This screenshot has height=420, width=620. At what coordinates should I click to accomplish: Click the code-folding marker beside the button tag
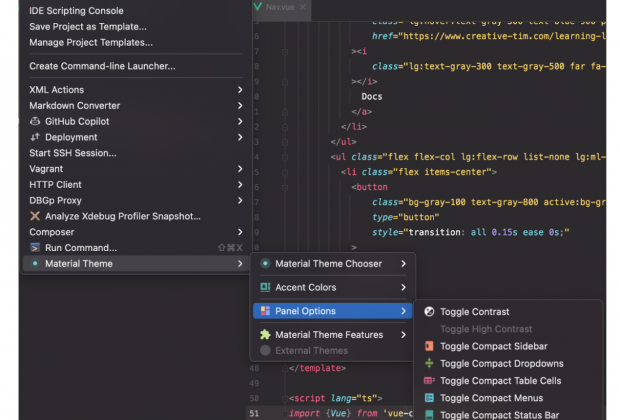pyautogui.click(x=285, y=188)
